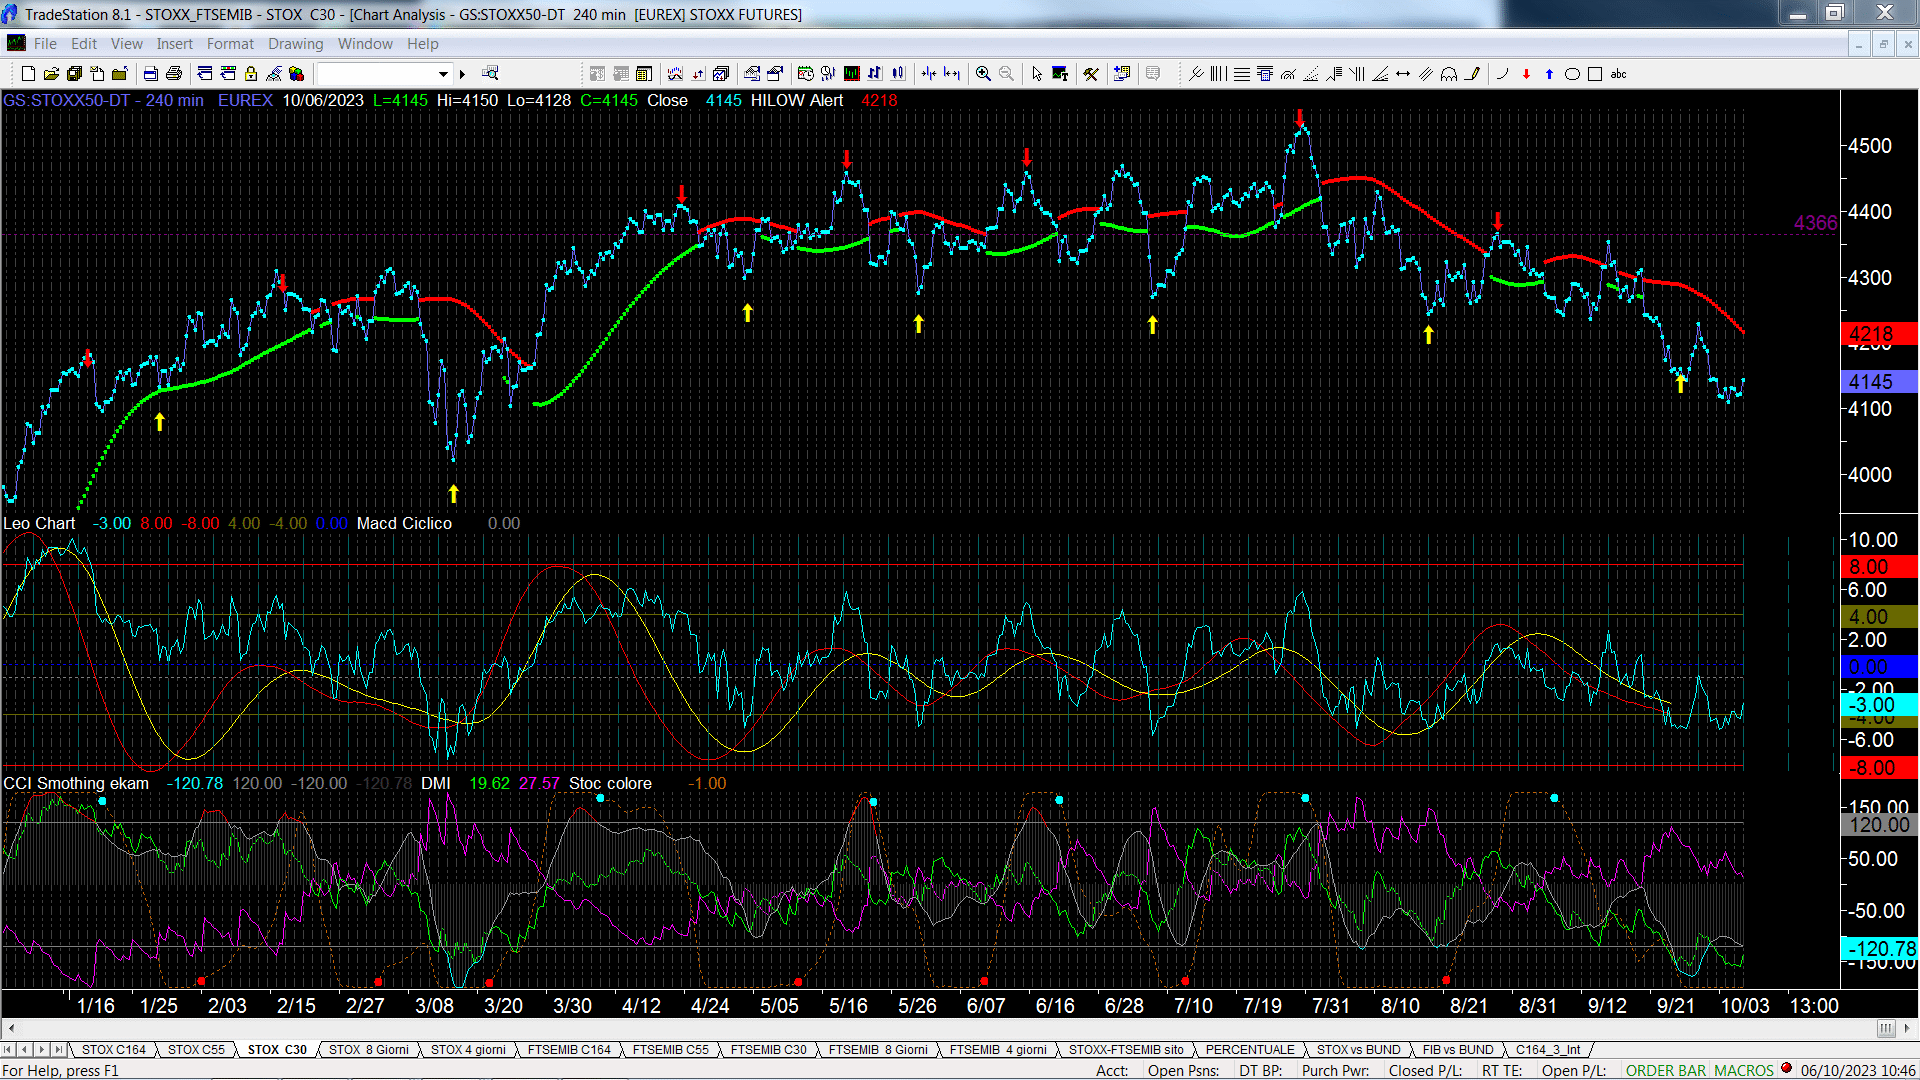Viewport: 1920px width, 1080px height.
Task: Open the Edit menu
Action: click(84, 44)
